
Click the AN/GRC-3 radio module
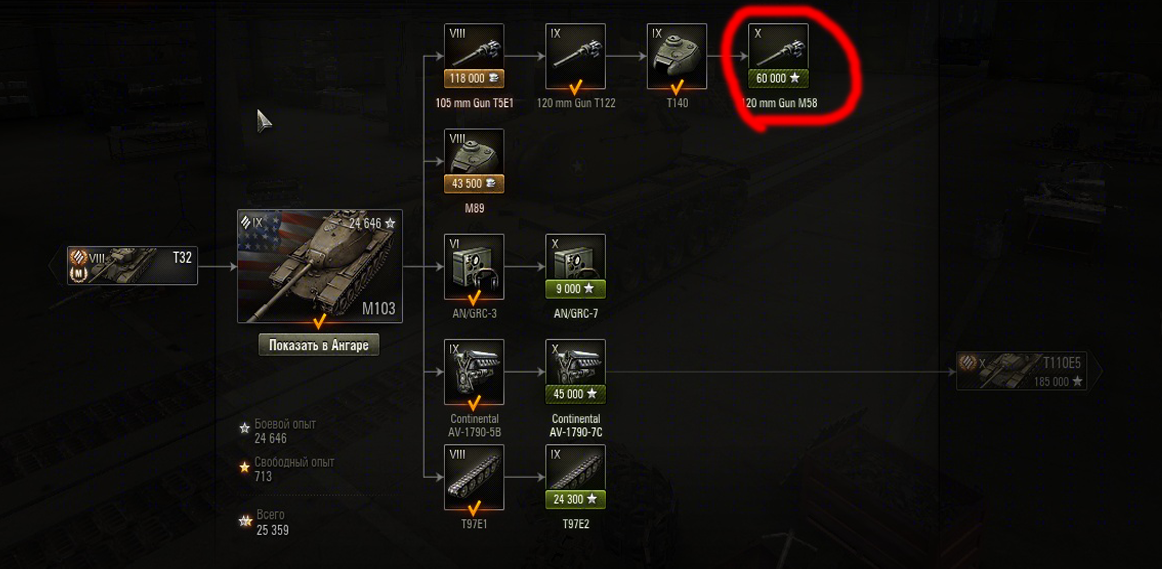(474, 267)
